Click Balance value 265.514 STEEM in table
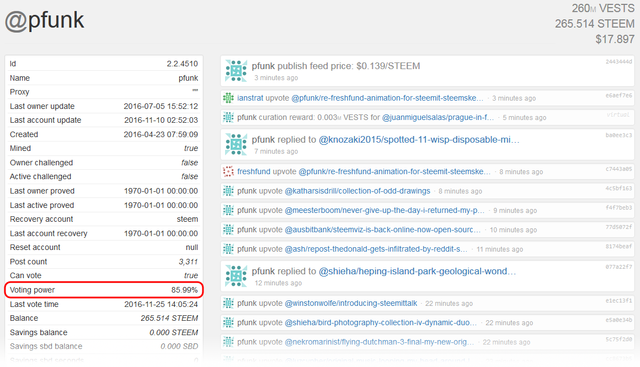This screenshot has width=640, height=367. tap(169, 318)
